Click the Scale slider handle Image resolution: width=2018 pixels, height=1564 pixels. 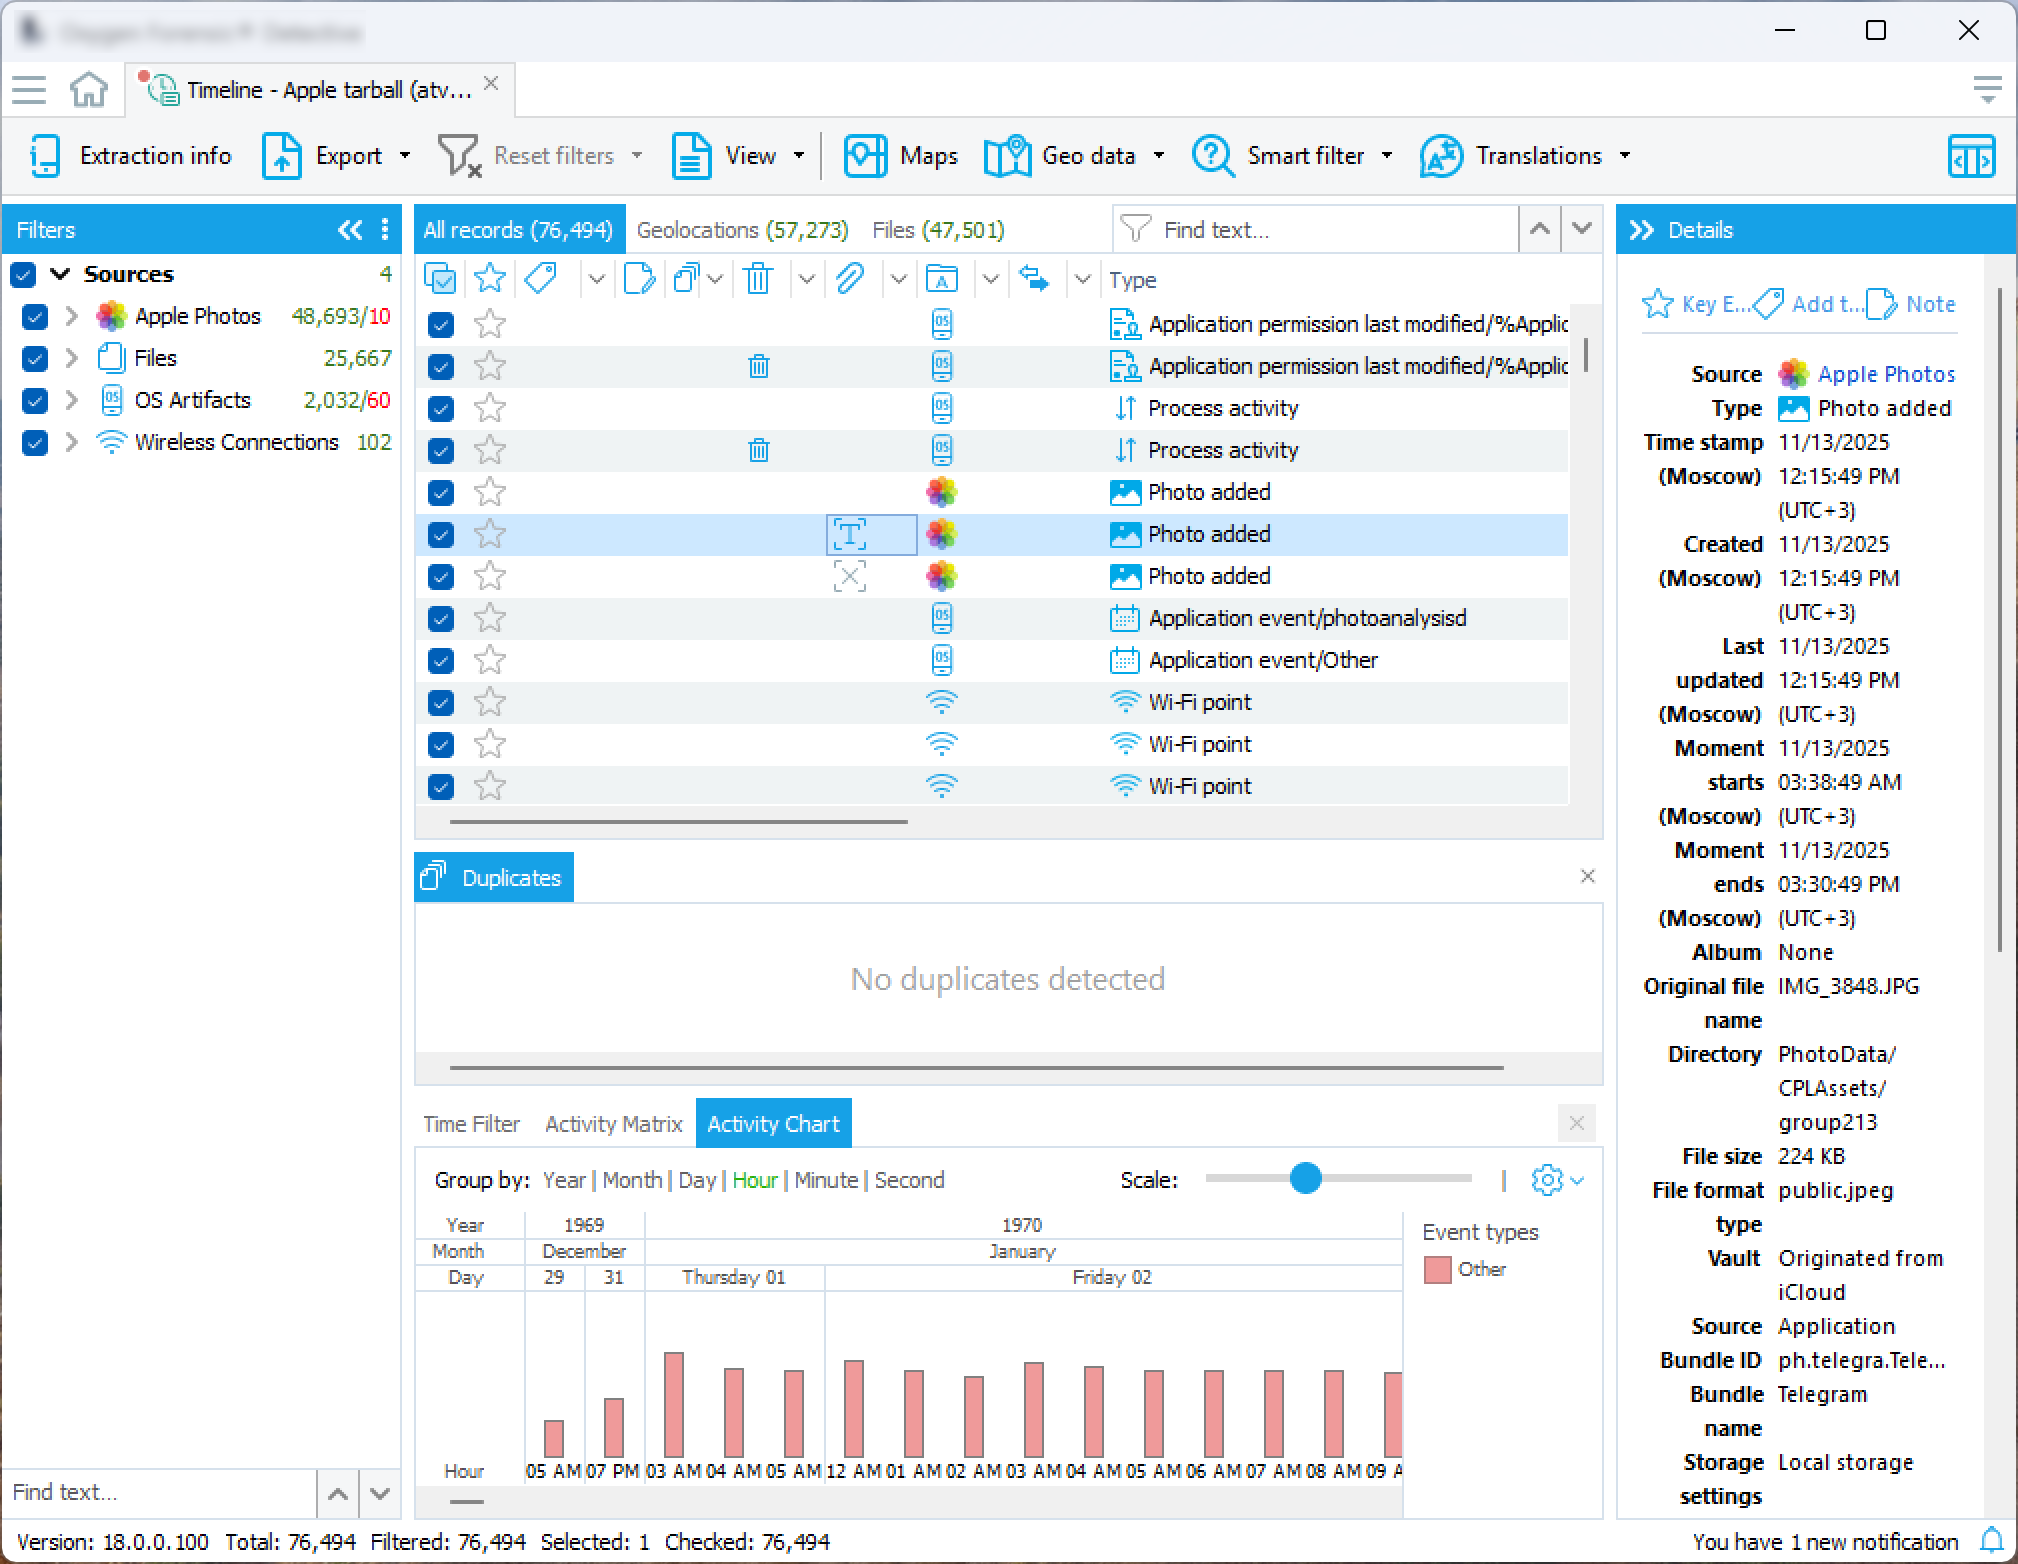point(1305,1179)
